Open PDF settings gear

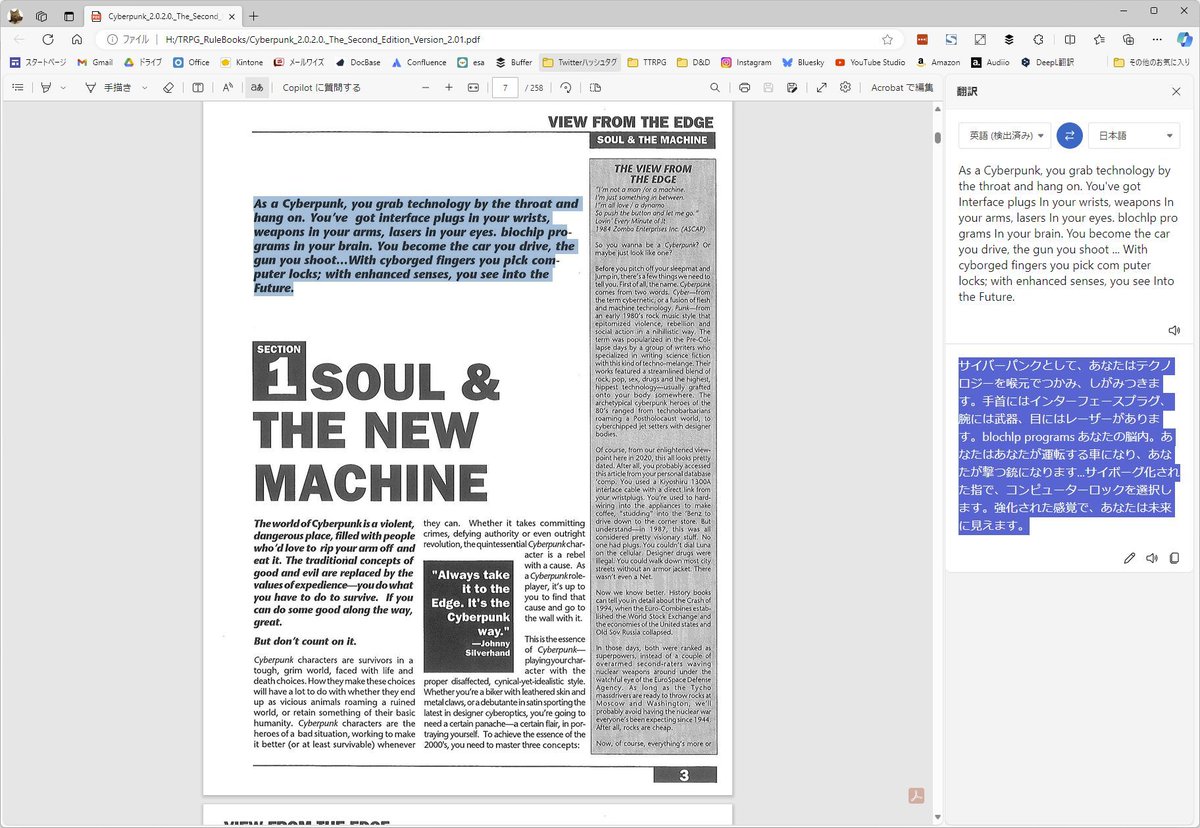pyautogui.click(x=845, y=88)
